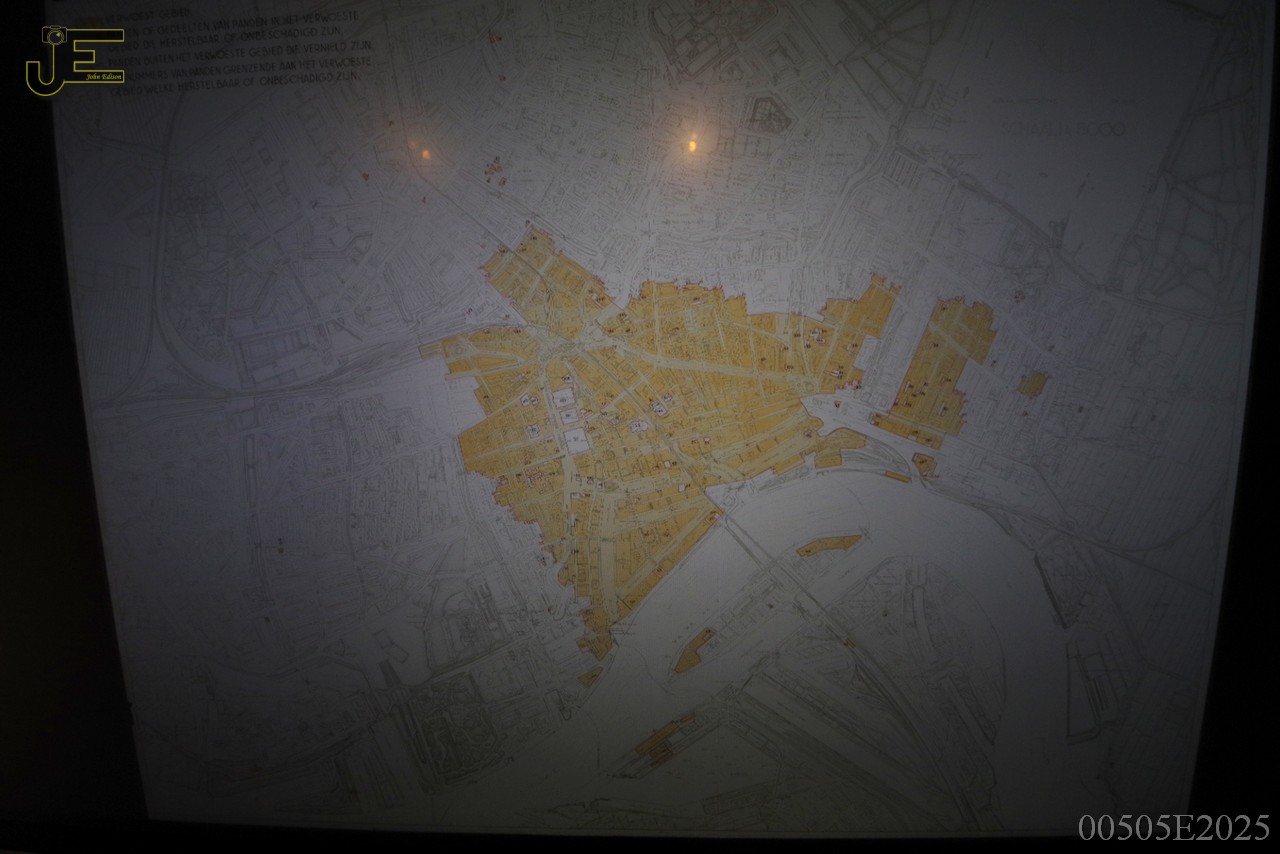Click the dimmer orange light reflection on the left

[x=424, y=152]
